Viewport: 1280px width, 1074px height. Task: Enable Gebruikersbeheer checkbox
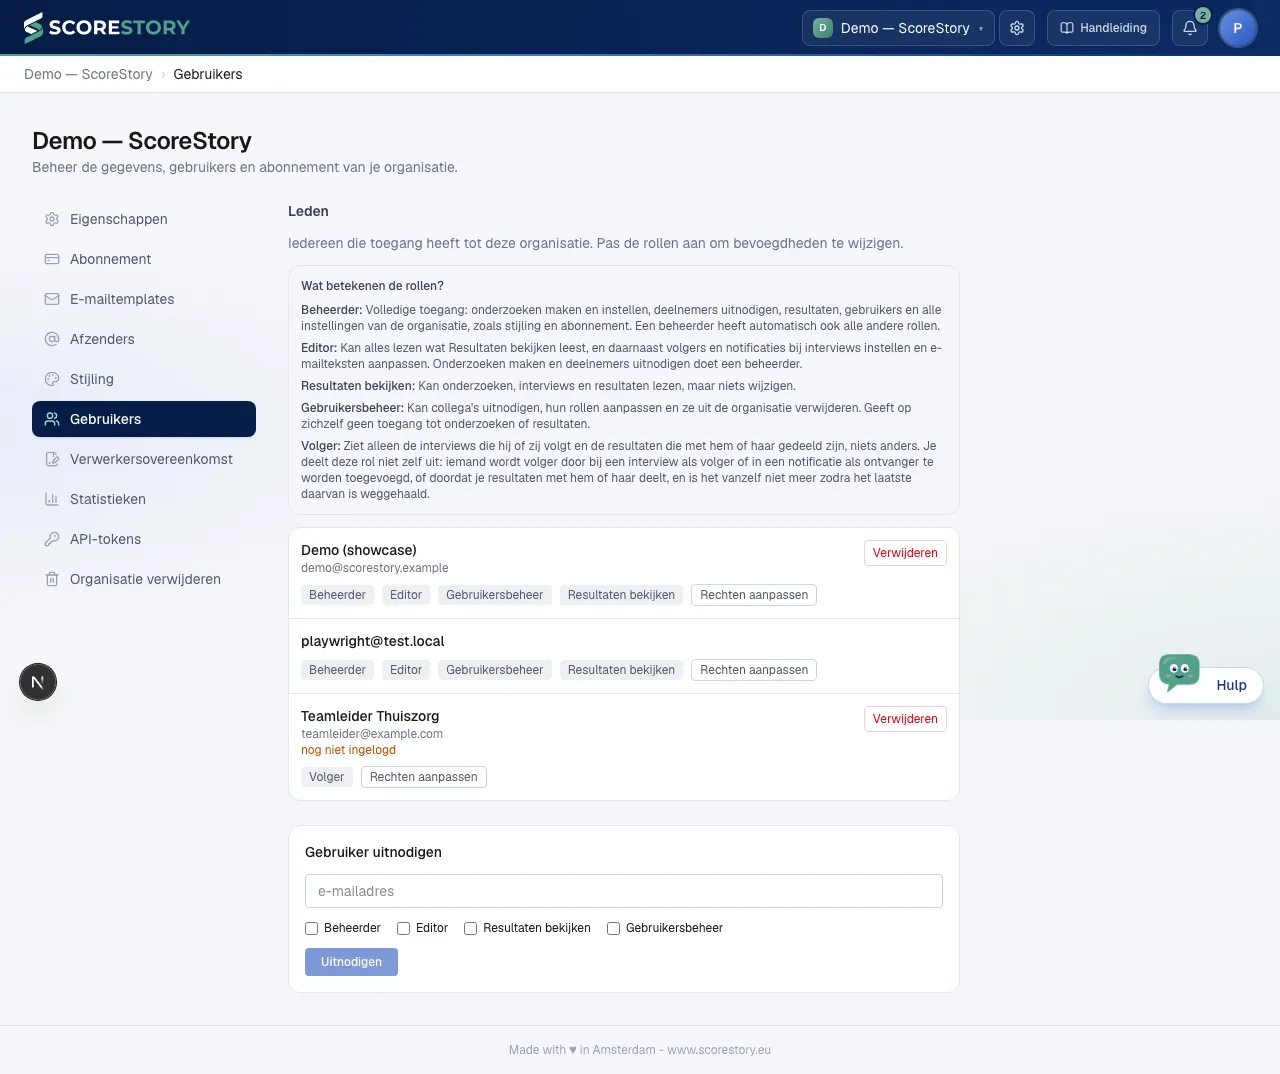click(613, 928)
